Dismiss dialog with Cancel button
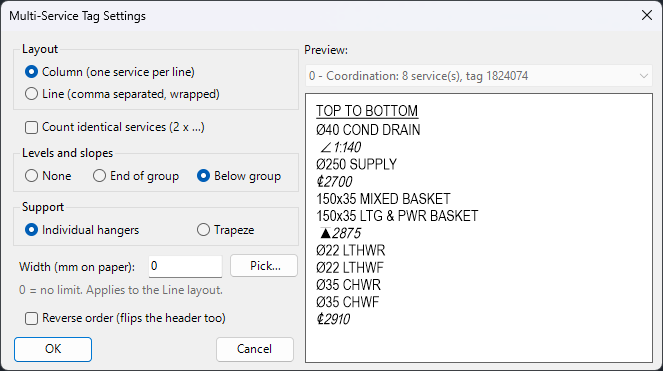The image size is (663, 371). pyautogui.click(x=255, y=349)
